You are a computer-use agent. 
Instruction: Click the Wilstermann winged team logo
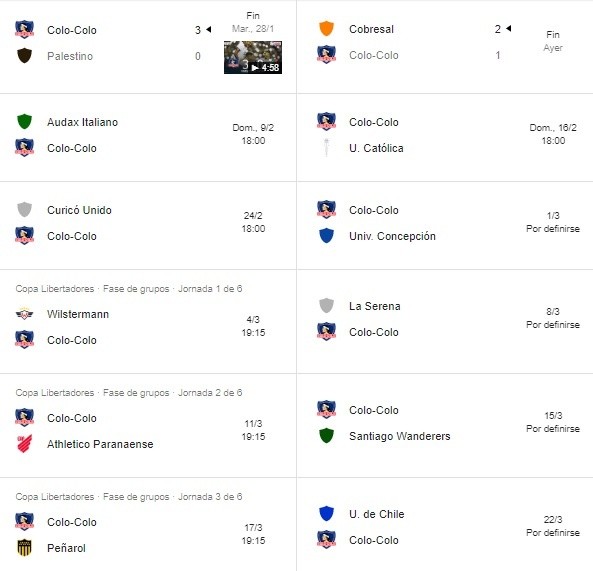[25, 314]
